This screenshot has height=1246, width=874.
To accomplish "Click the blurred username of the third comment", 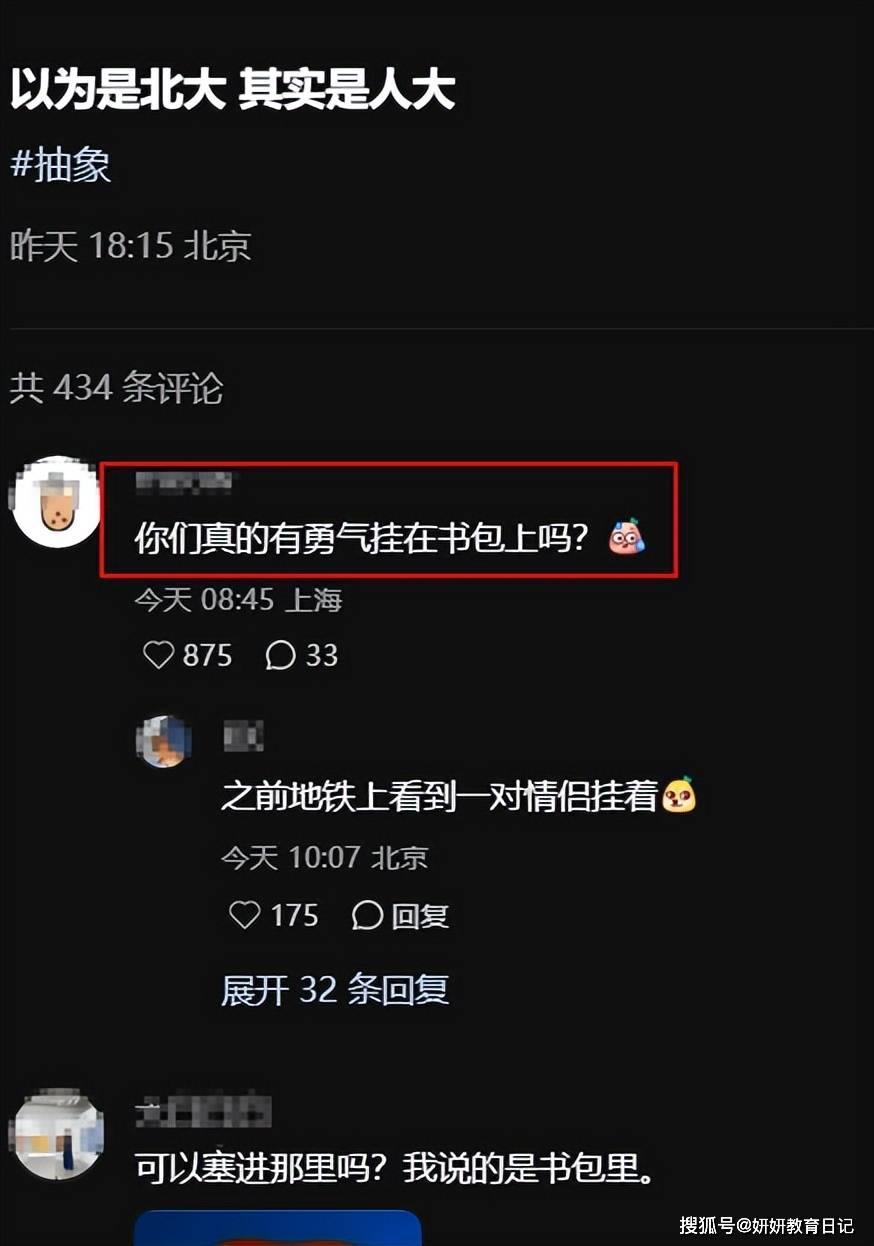I will (x=203, y=1111).
